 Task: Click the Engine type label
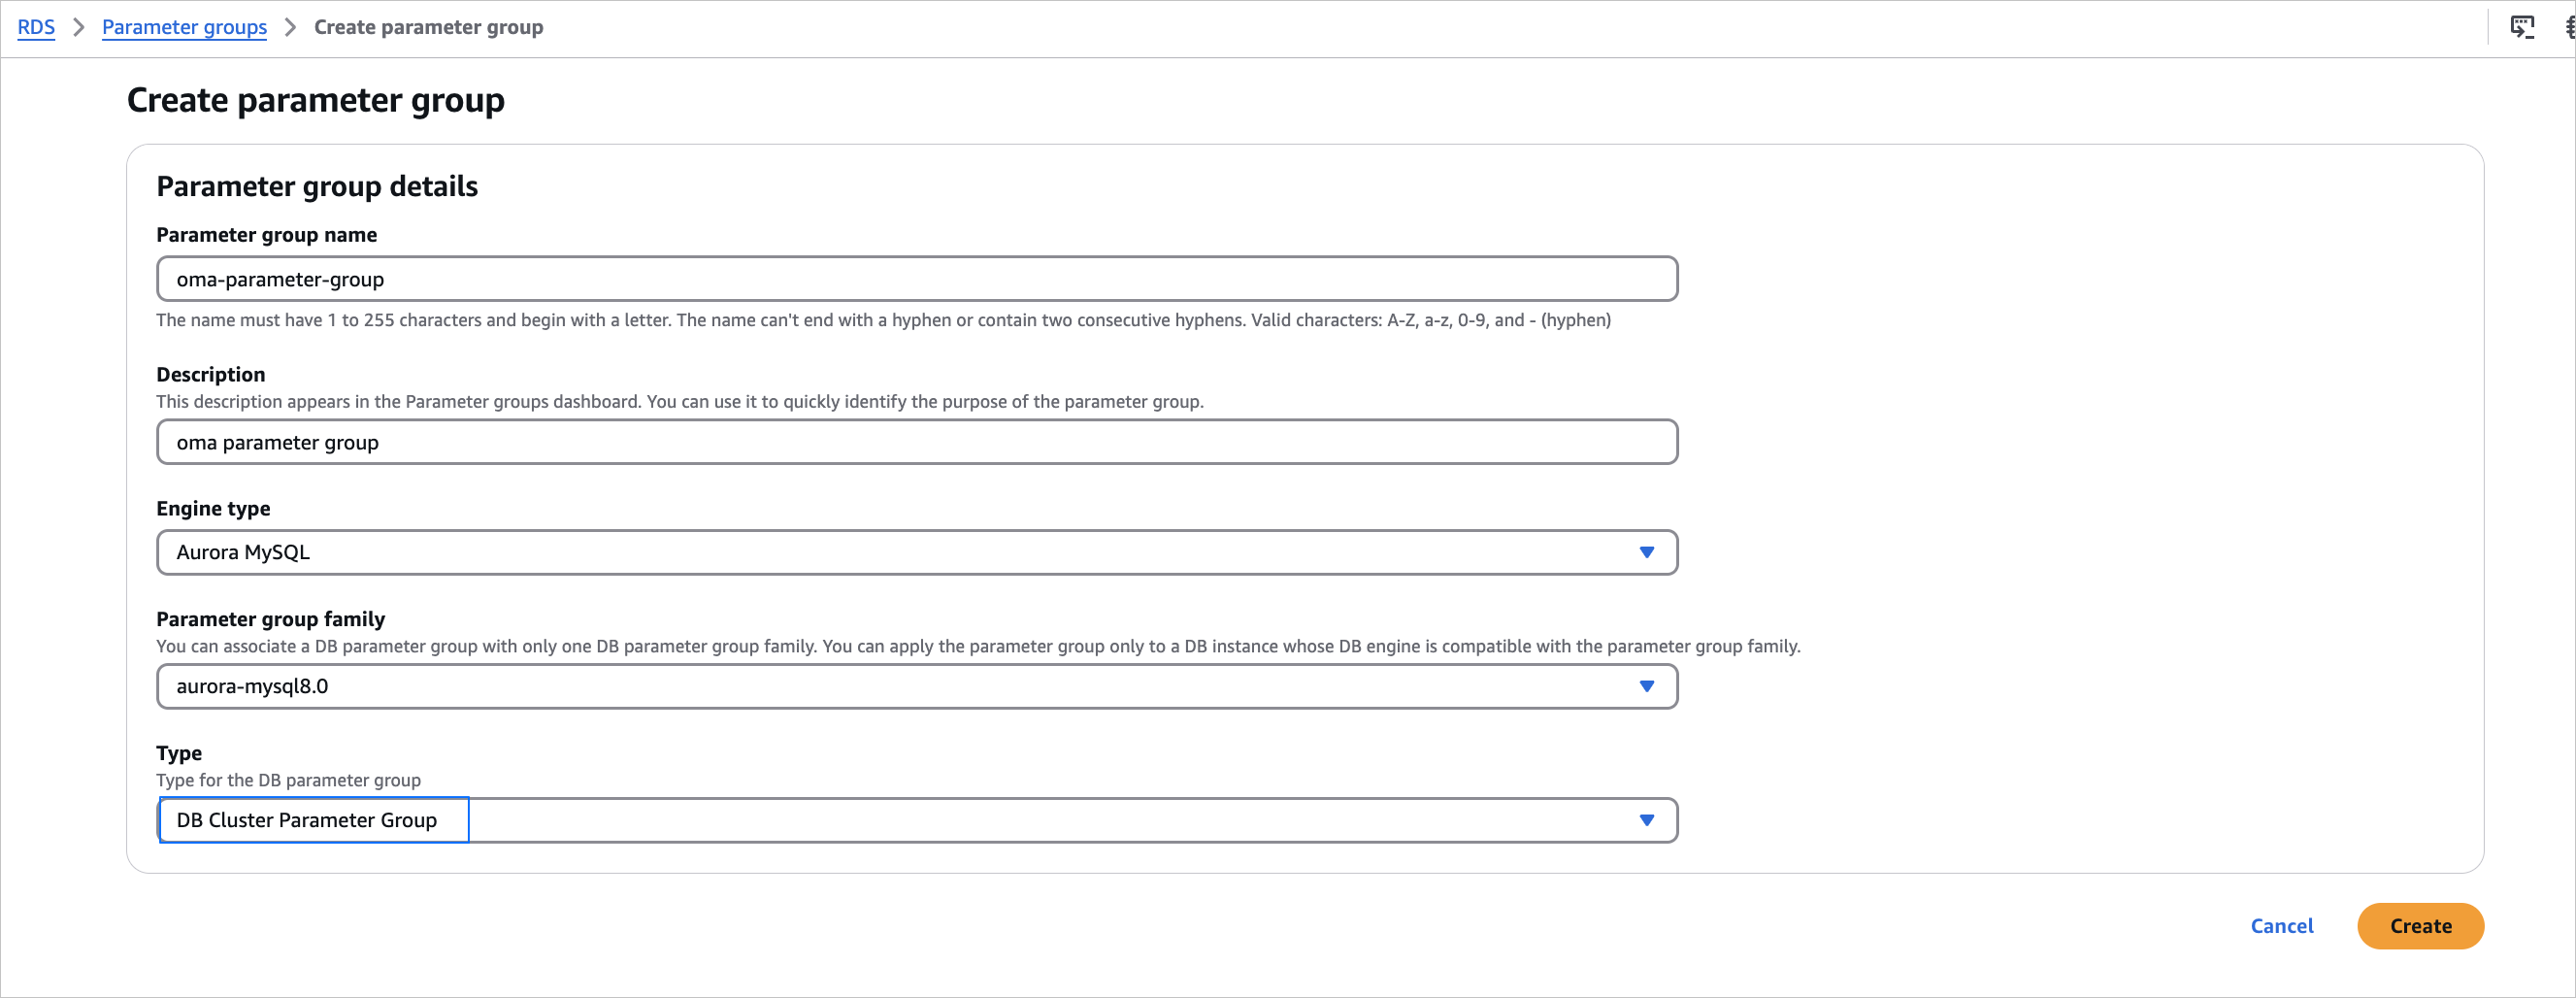point(213,508)
